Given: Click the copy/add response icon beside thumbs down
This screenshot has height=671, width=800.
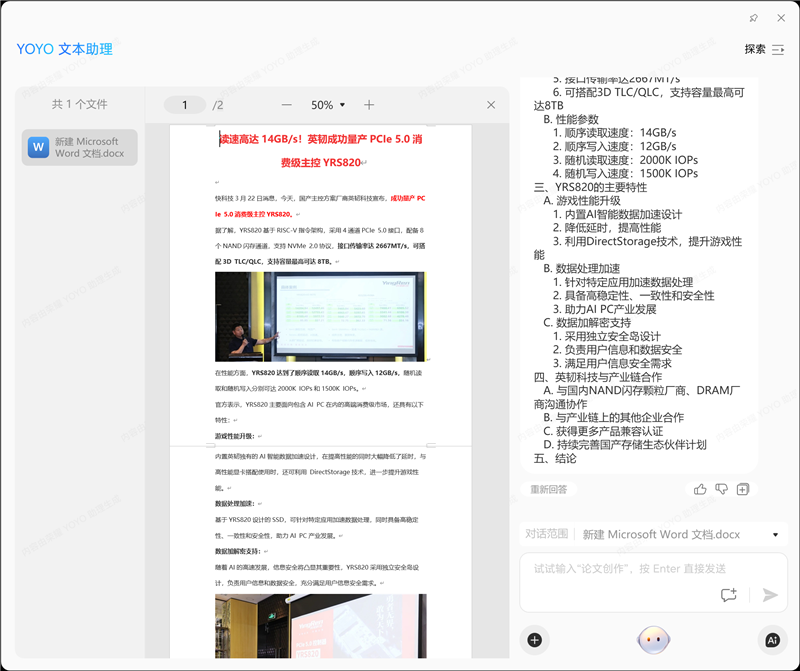Looking at the screenshot, I should point(743,489).
